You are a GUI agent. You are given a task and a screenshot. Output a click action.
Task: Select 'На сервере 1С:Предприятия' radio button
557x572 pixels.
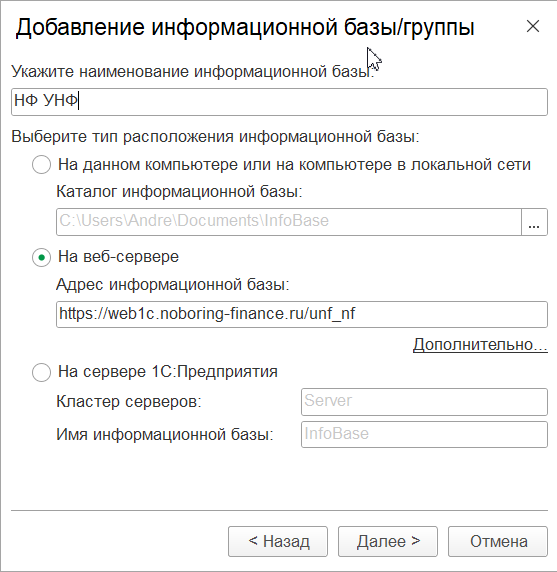click(x=41, y=372)
